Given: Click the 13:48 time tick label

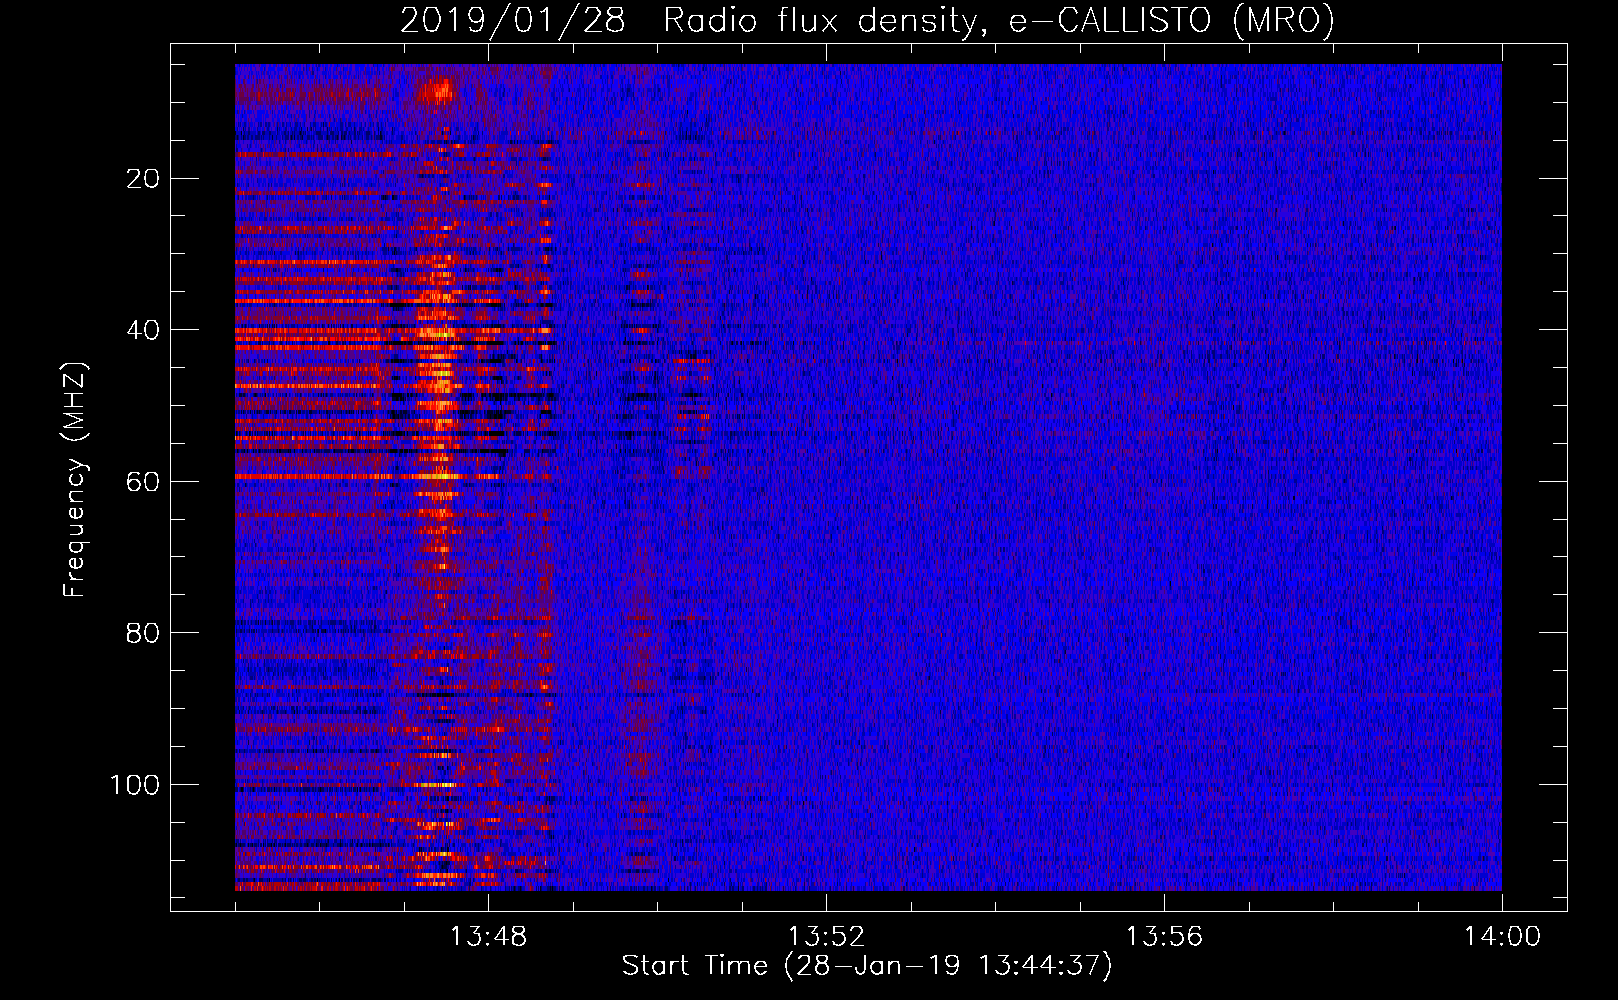Looking at the screenshot, I should (489, 937).
